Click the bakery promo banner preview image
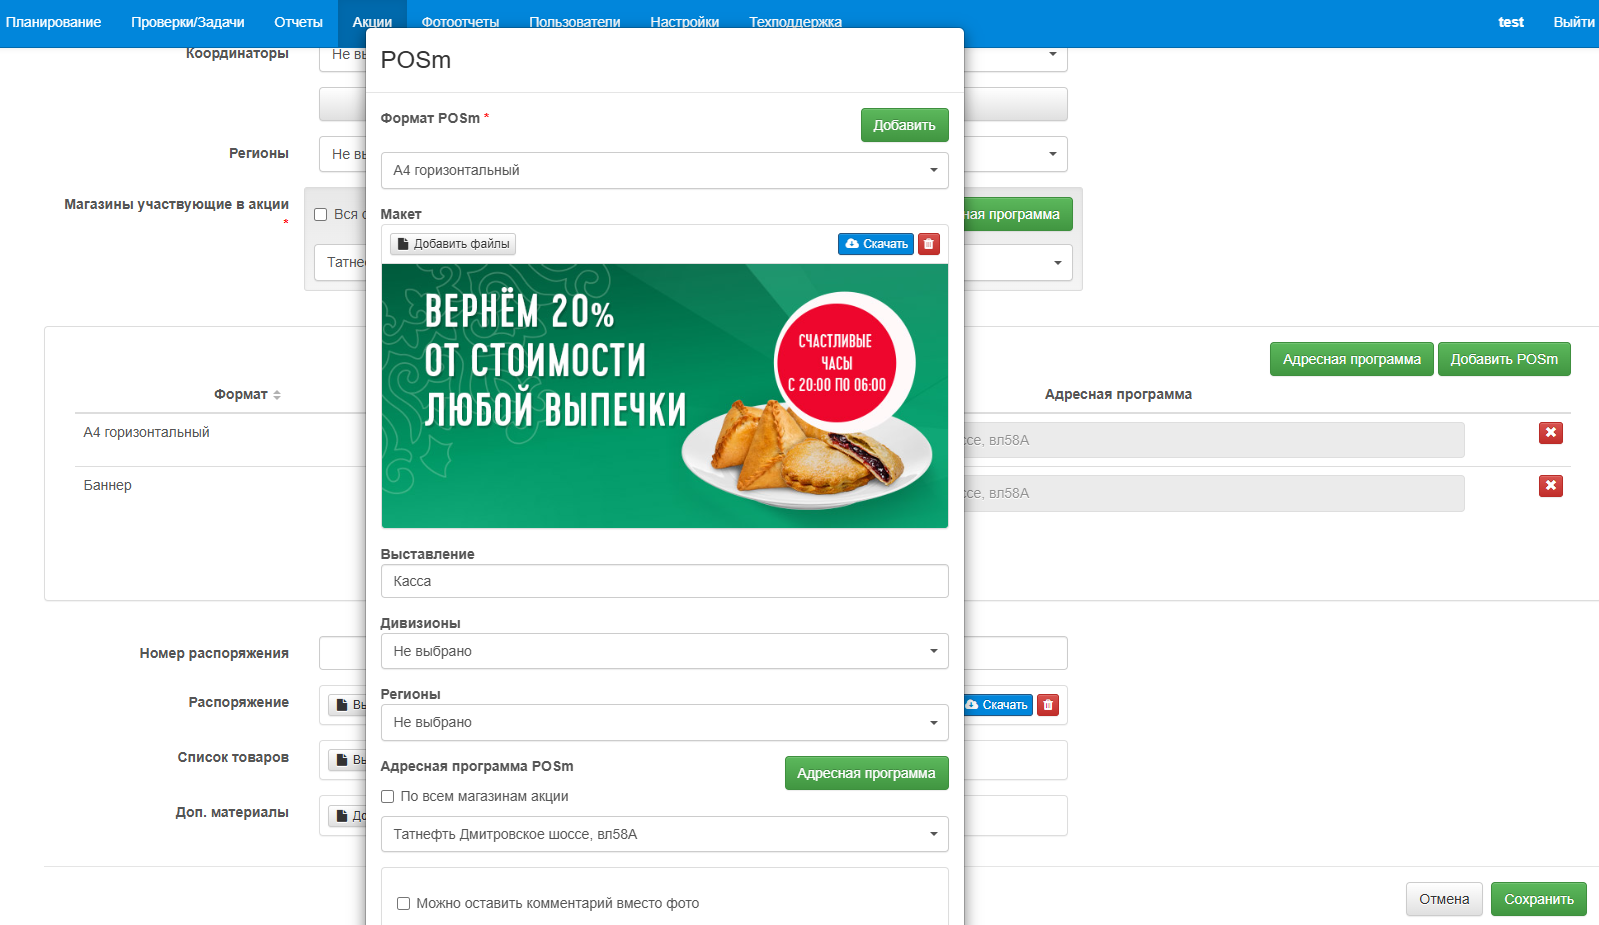 (x=664, y=396)
